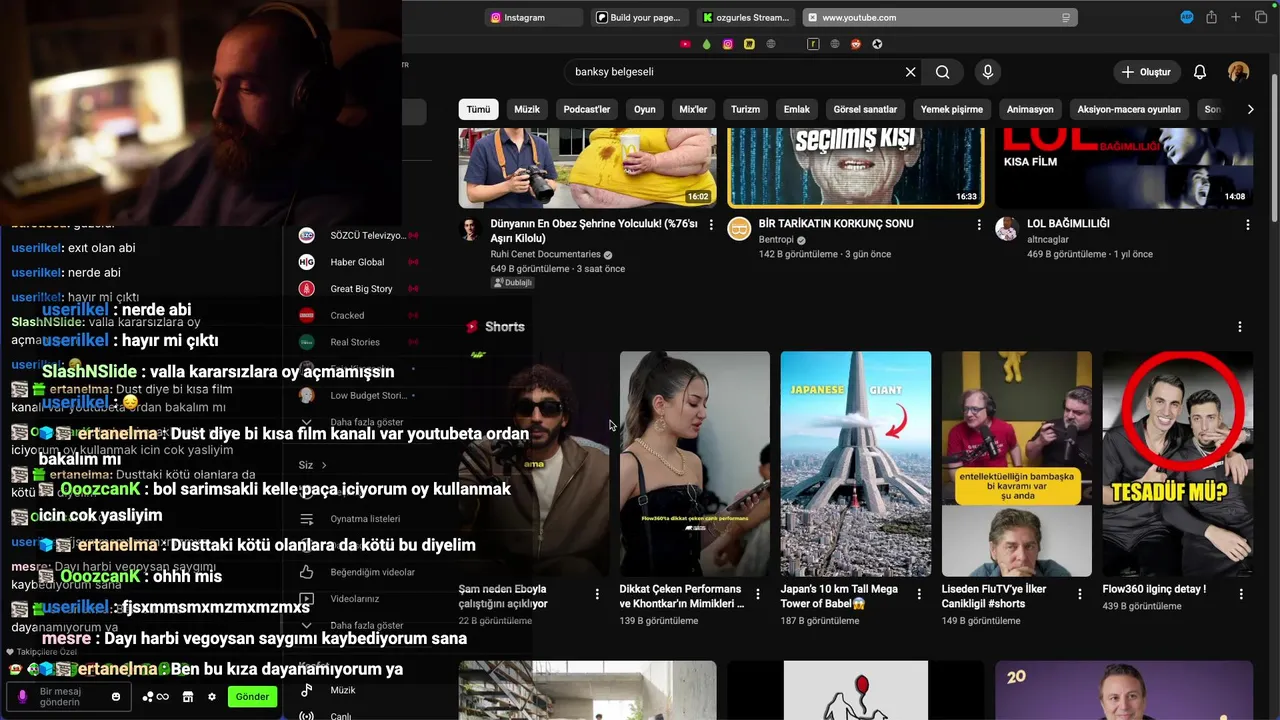This screenshot has width=1280, height=720.
Task: Open the SÖZCÜ Televizyonu channel
Action: click(x=368, y=236)
